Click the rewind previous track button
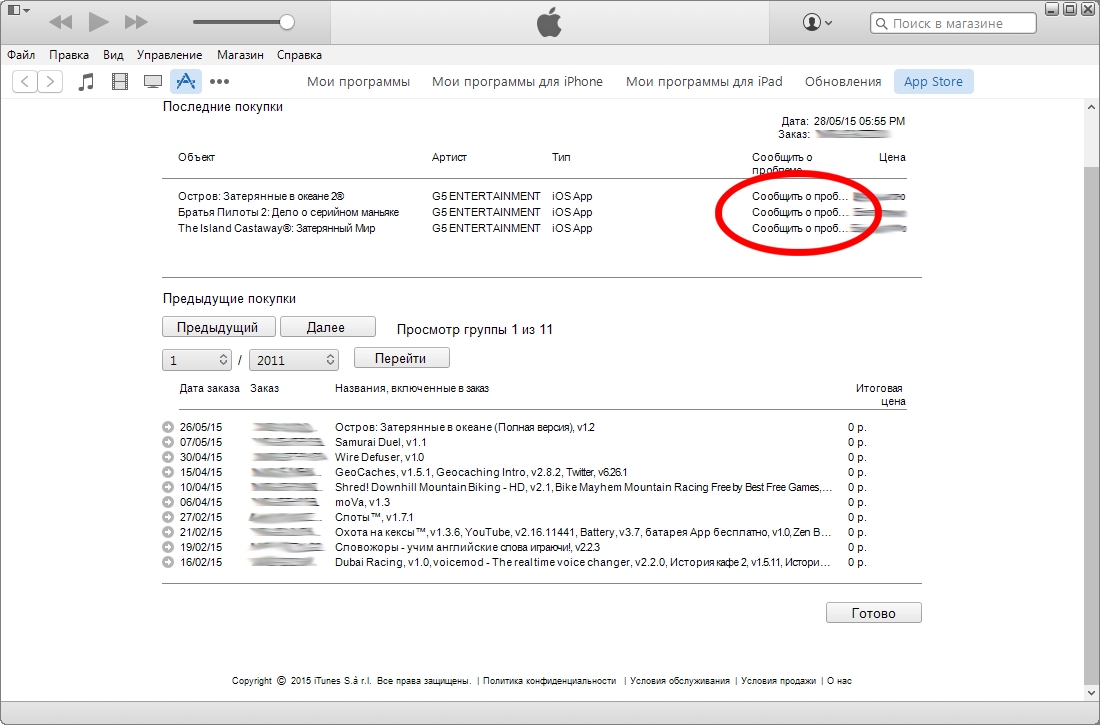This screenshot has width=1100, height=725. 61,22
